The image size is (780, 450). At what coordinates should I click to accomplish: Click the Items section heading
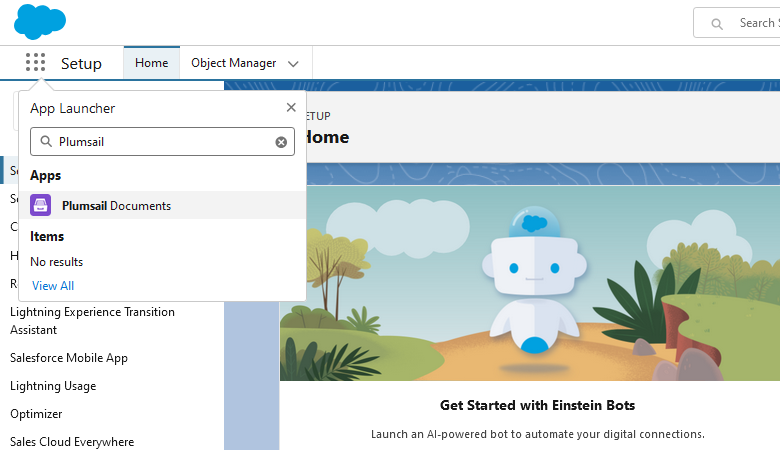coord(47,236)
